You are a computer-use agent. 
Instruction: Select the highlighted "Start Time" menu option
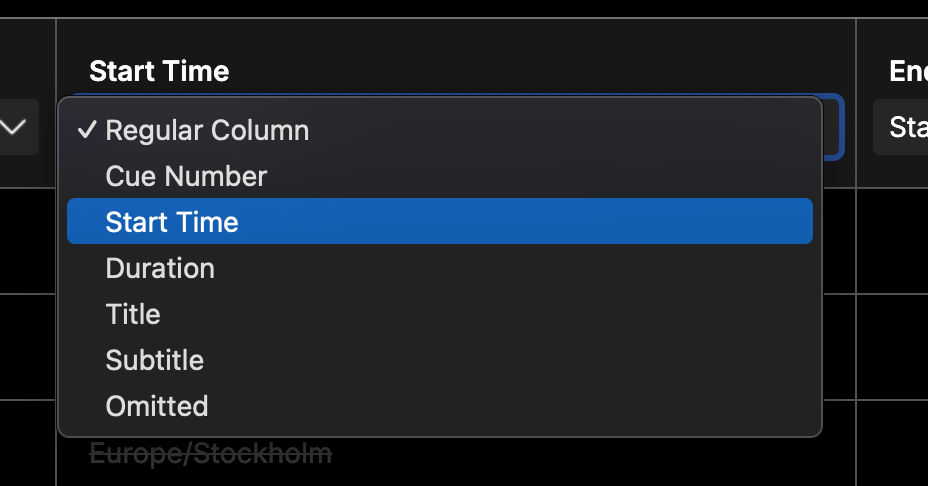(x=172, y=221)
